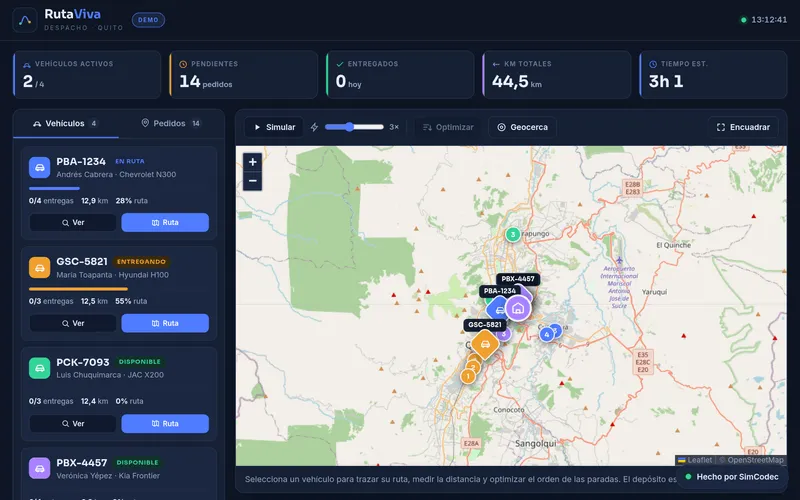This screenshot has width=800, height=500.
Task: Click the green stop 3 map marker
Action: pyautogui.click(x=513, y=234)
